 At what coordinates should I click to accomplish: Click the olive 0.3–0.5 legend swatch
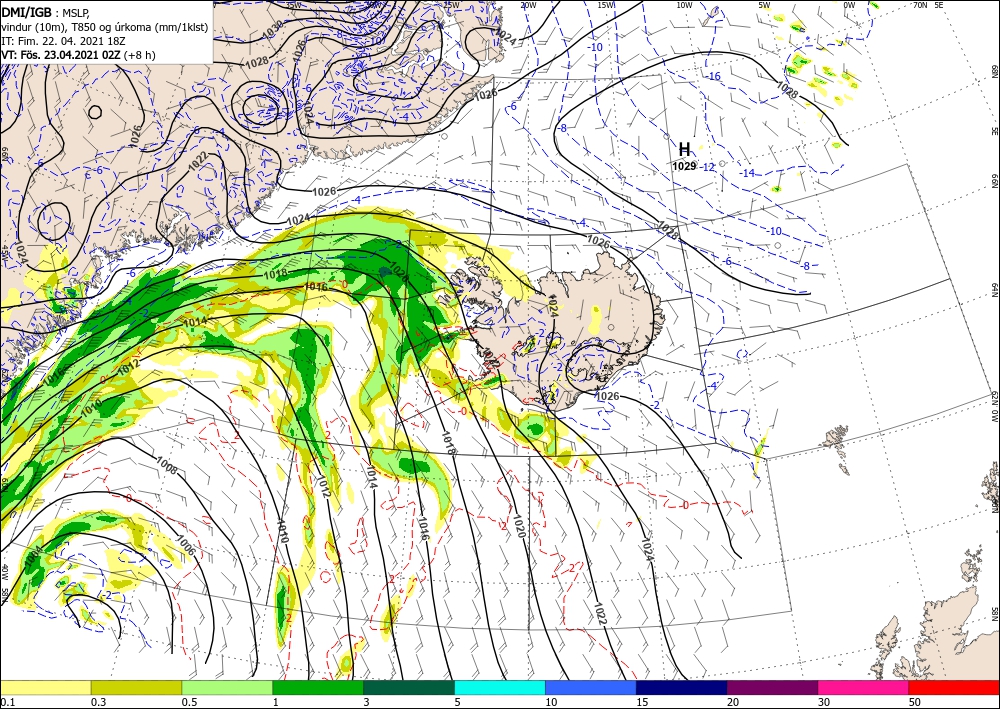click(136, 687)
